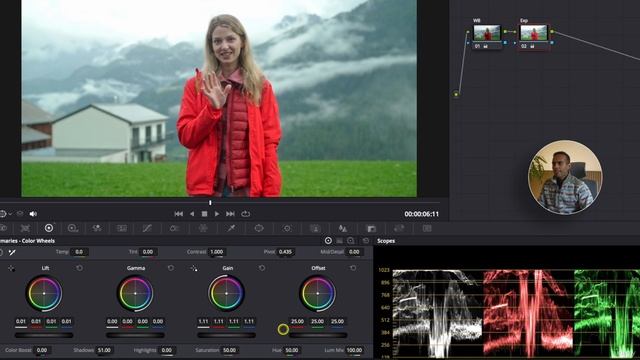The width and height of the screenshot is (640, 360).
Task: Adjust the Gain color wheel
Action: 227,293
